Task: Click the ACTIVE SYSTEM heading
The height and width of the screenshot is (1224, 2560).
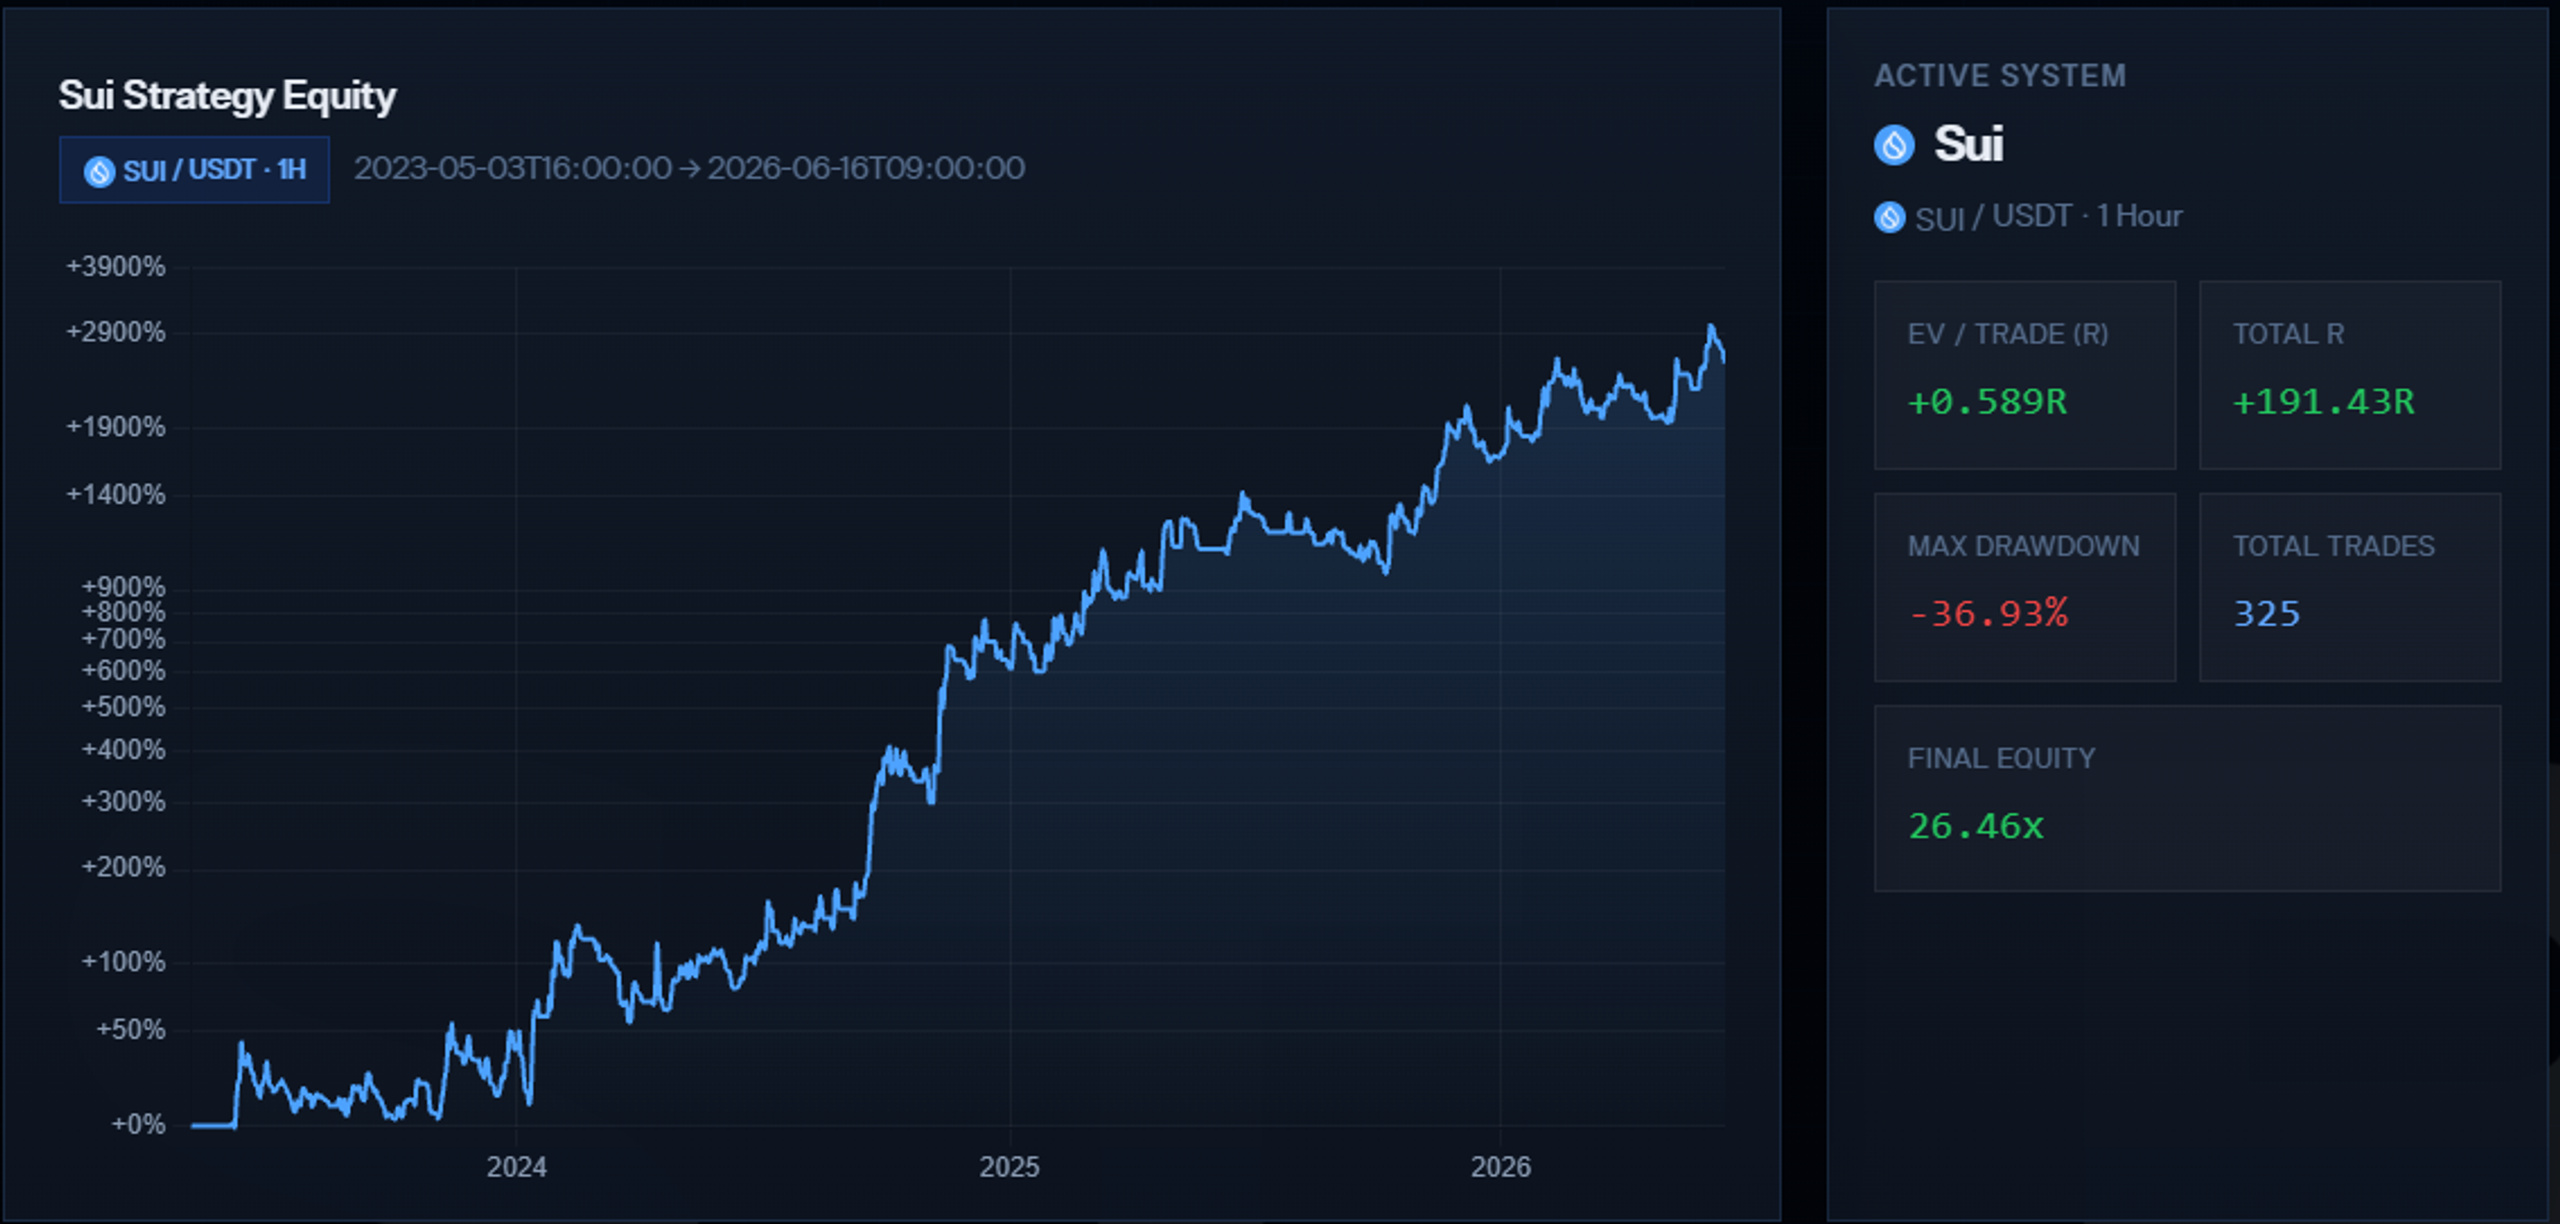Action: [2000, 76]
